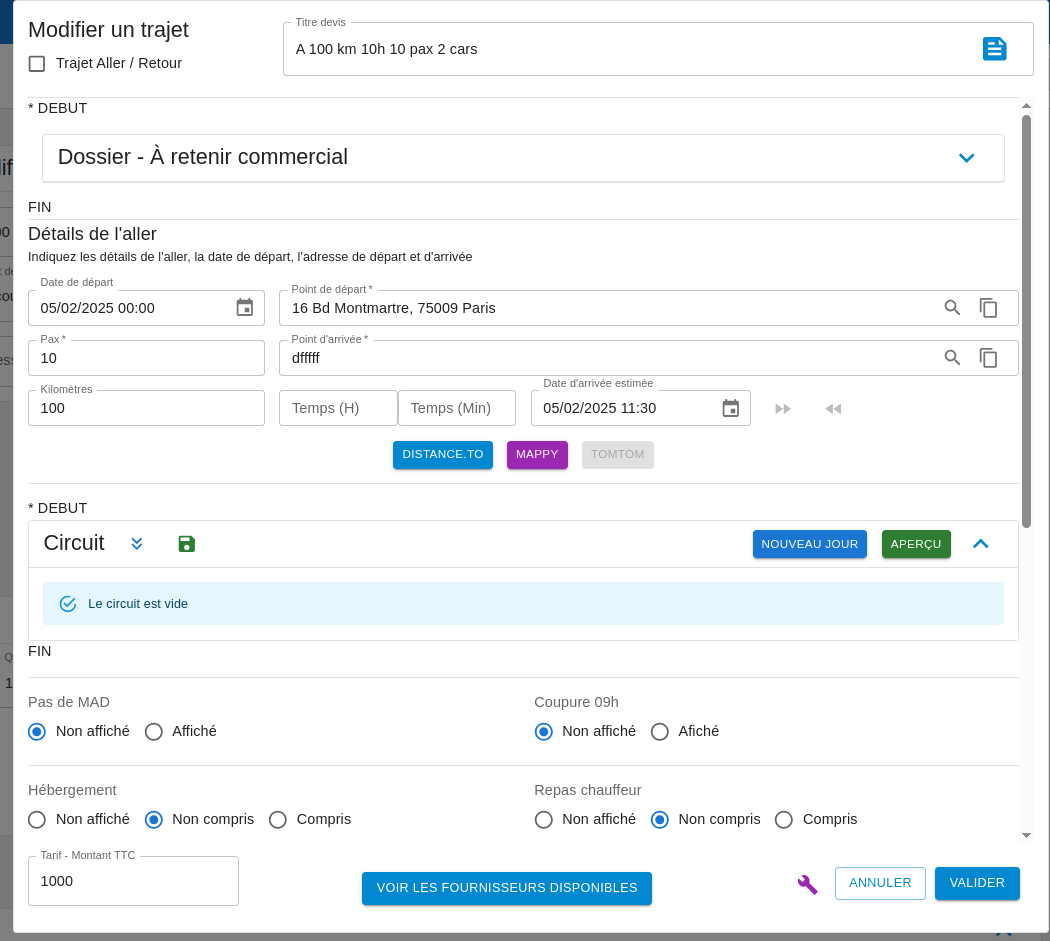
Task: Click the VALIDER button
Action: pyautogui.click(x=976, y=883)
